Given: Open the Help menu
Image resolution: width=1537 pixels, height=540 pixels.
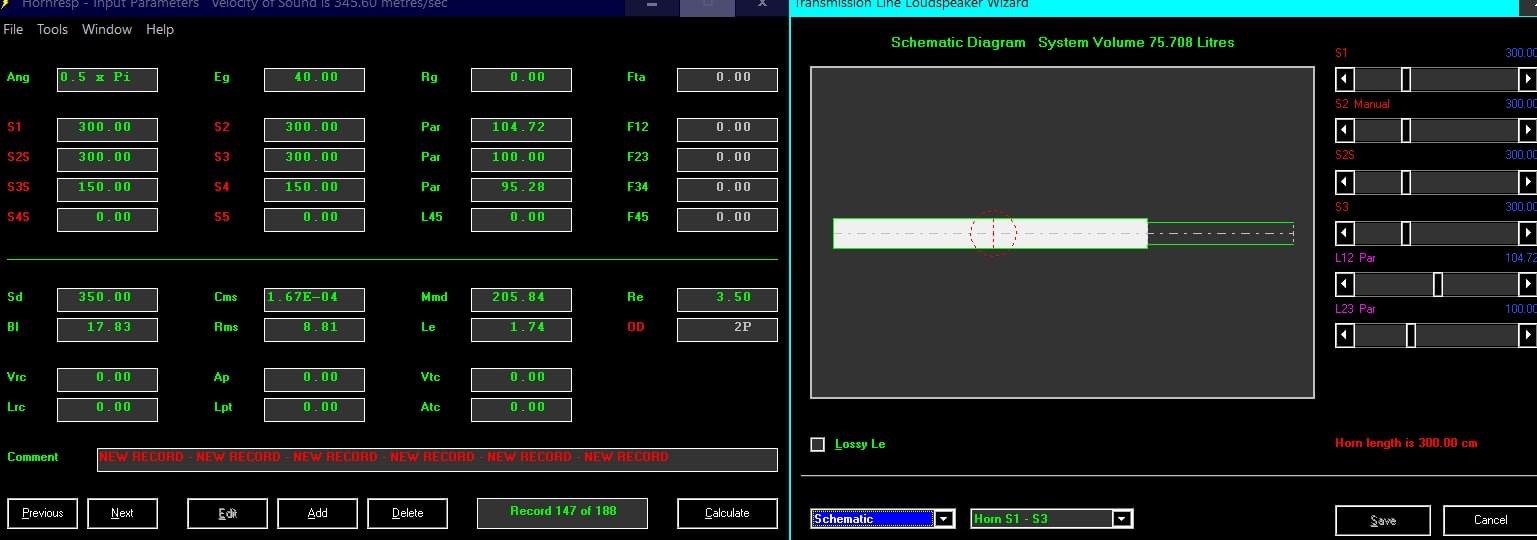Looking at the screenshot, I should (160, 29).
